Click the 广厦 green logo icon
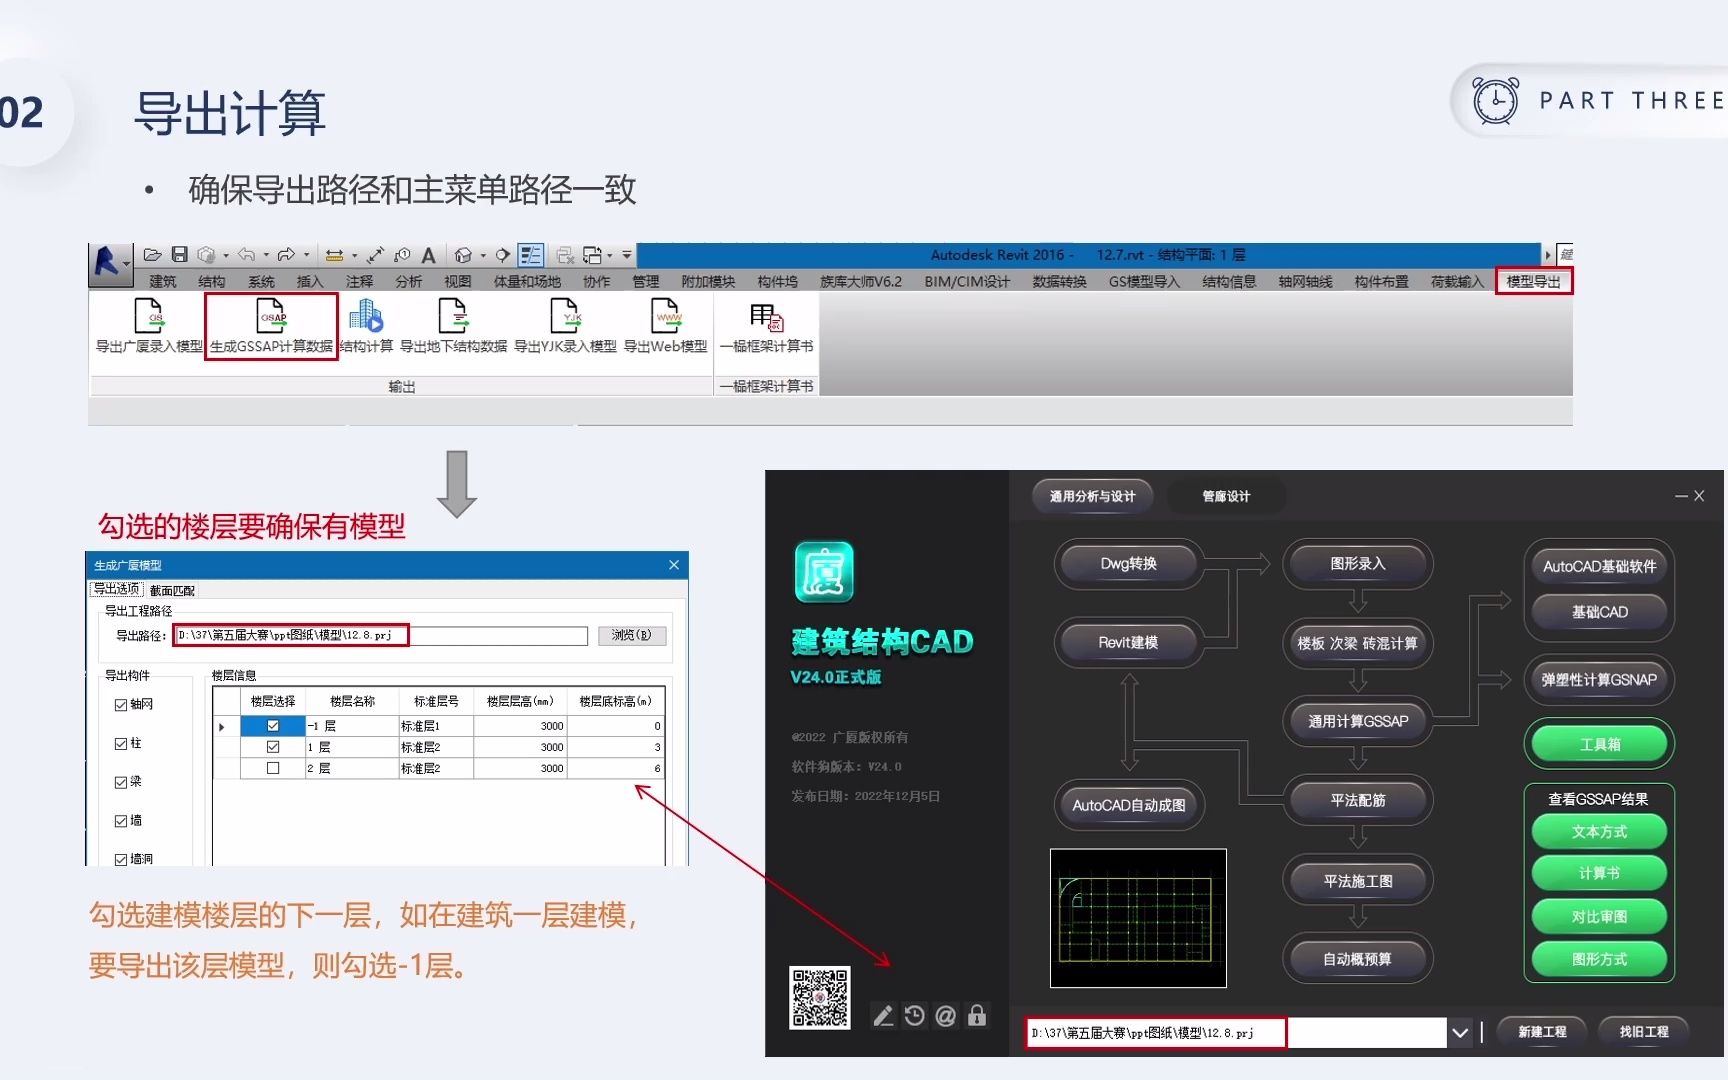 [x=824, y=572]
